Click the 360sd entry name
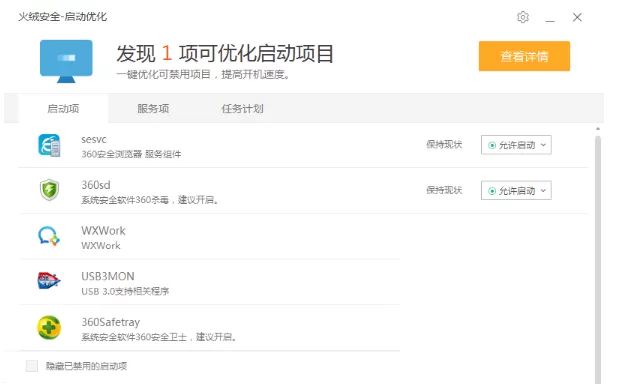 96,185
